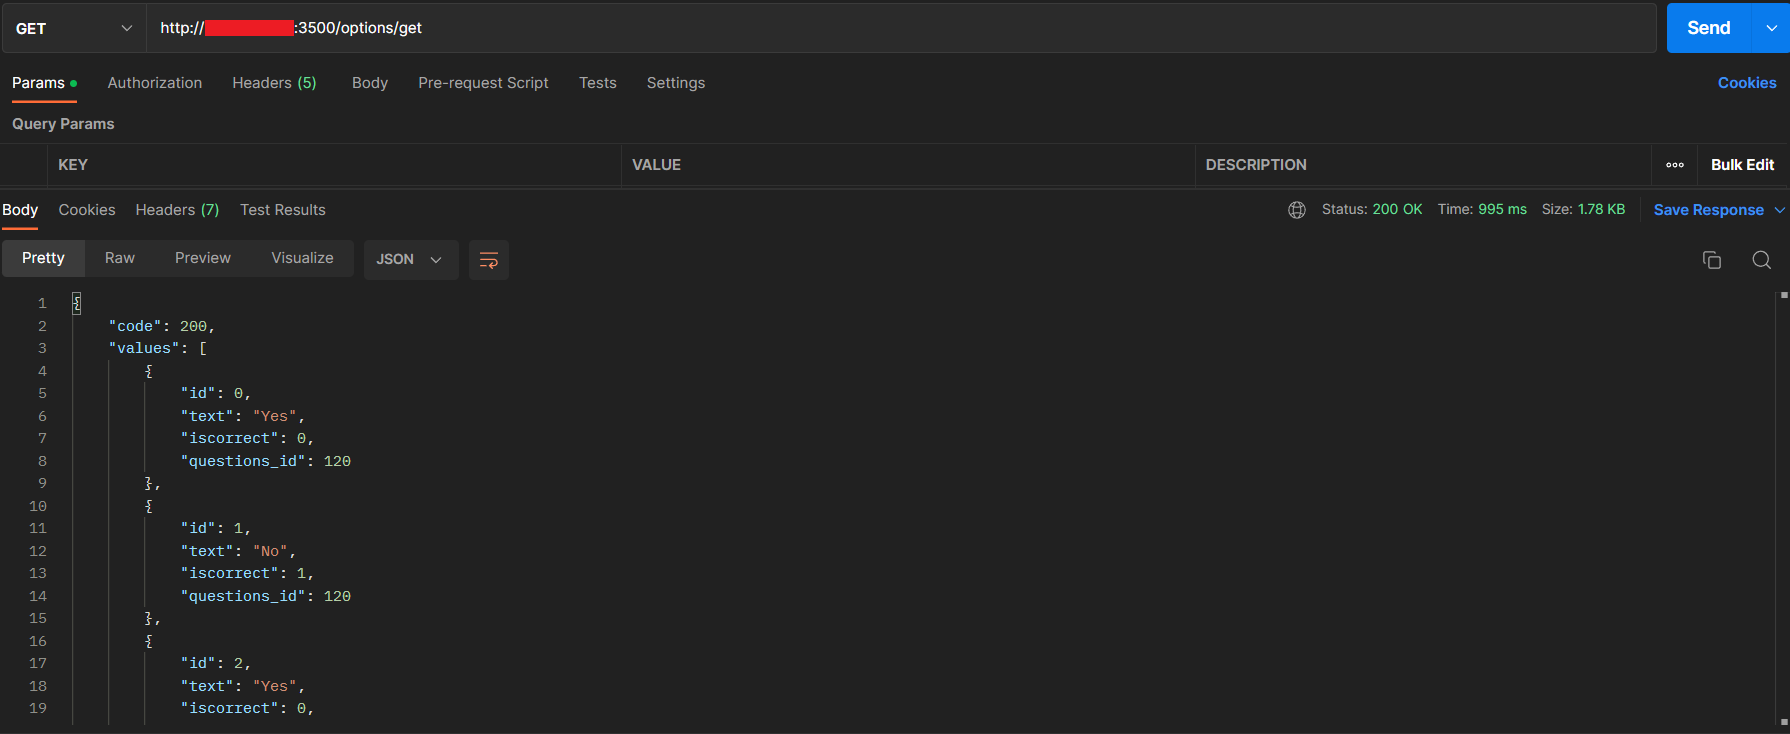Select the response Body tab
Viewport: 1790px width, 734px height.
(20, 210)
